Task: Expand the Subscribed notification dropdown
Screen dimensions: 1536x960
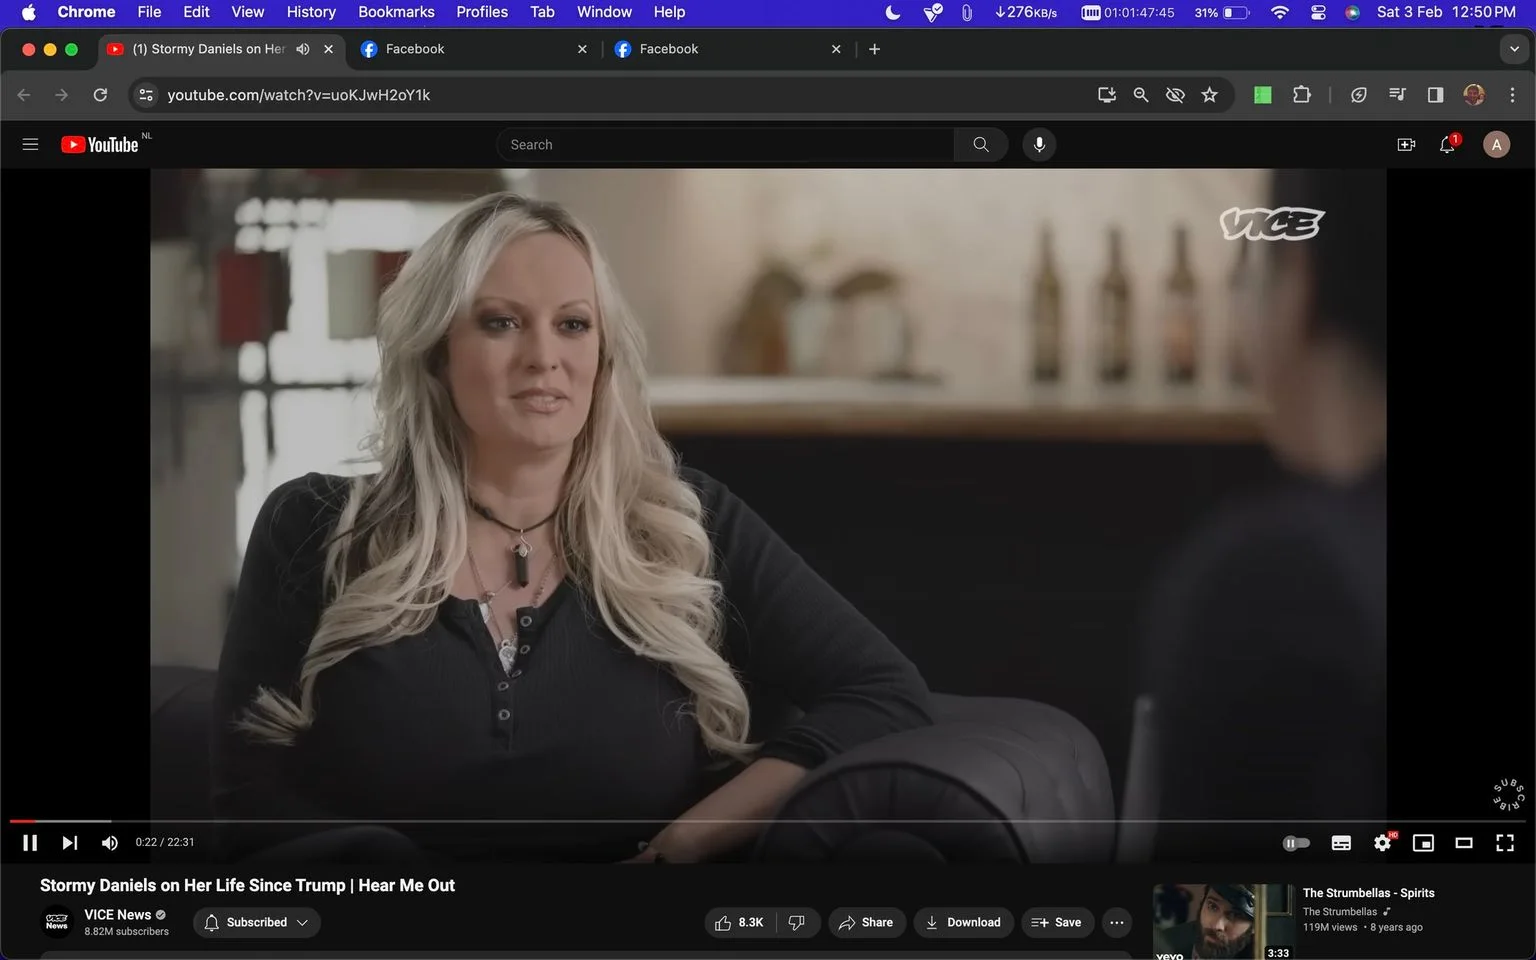Action: [x=257, y=922]
